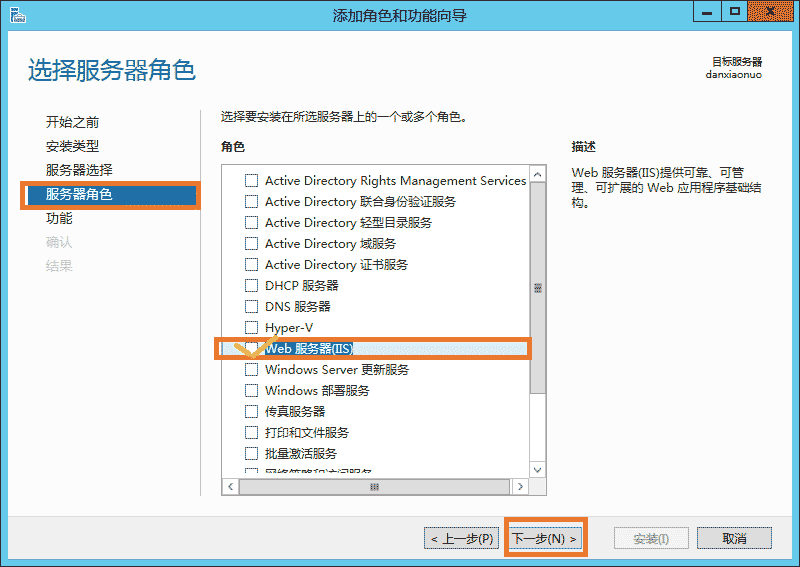
Task: Click the horizontal scroll left arrow
Action: pyautogui.click(x=229, y=486)
